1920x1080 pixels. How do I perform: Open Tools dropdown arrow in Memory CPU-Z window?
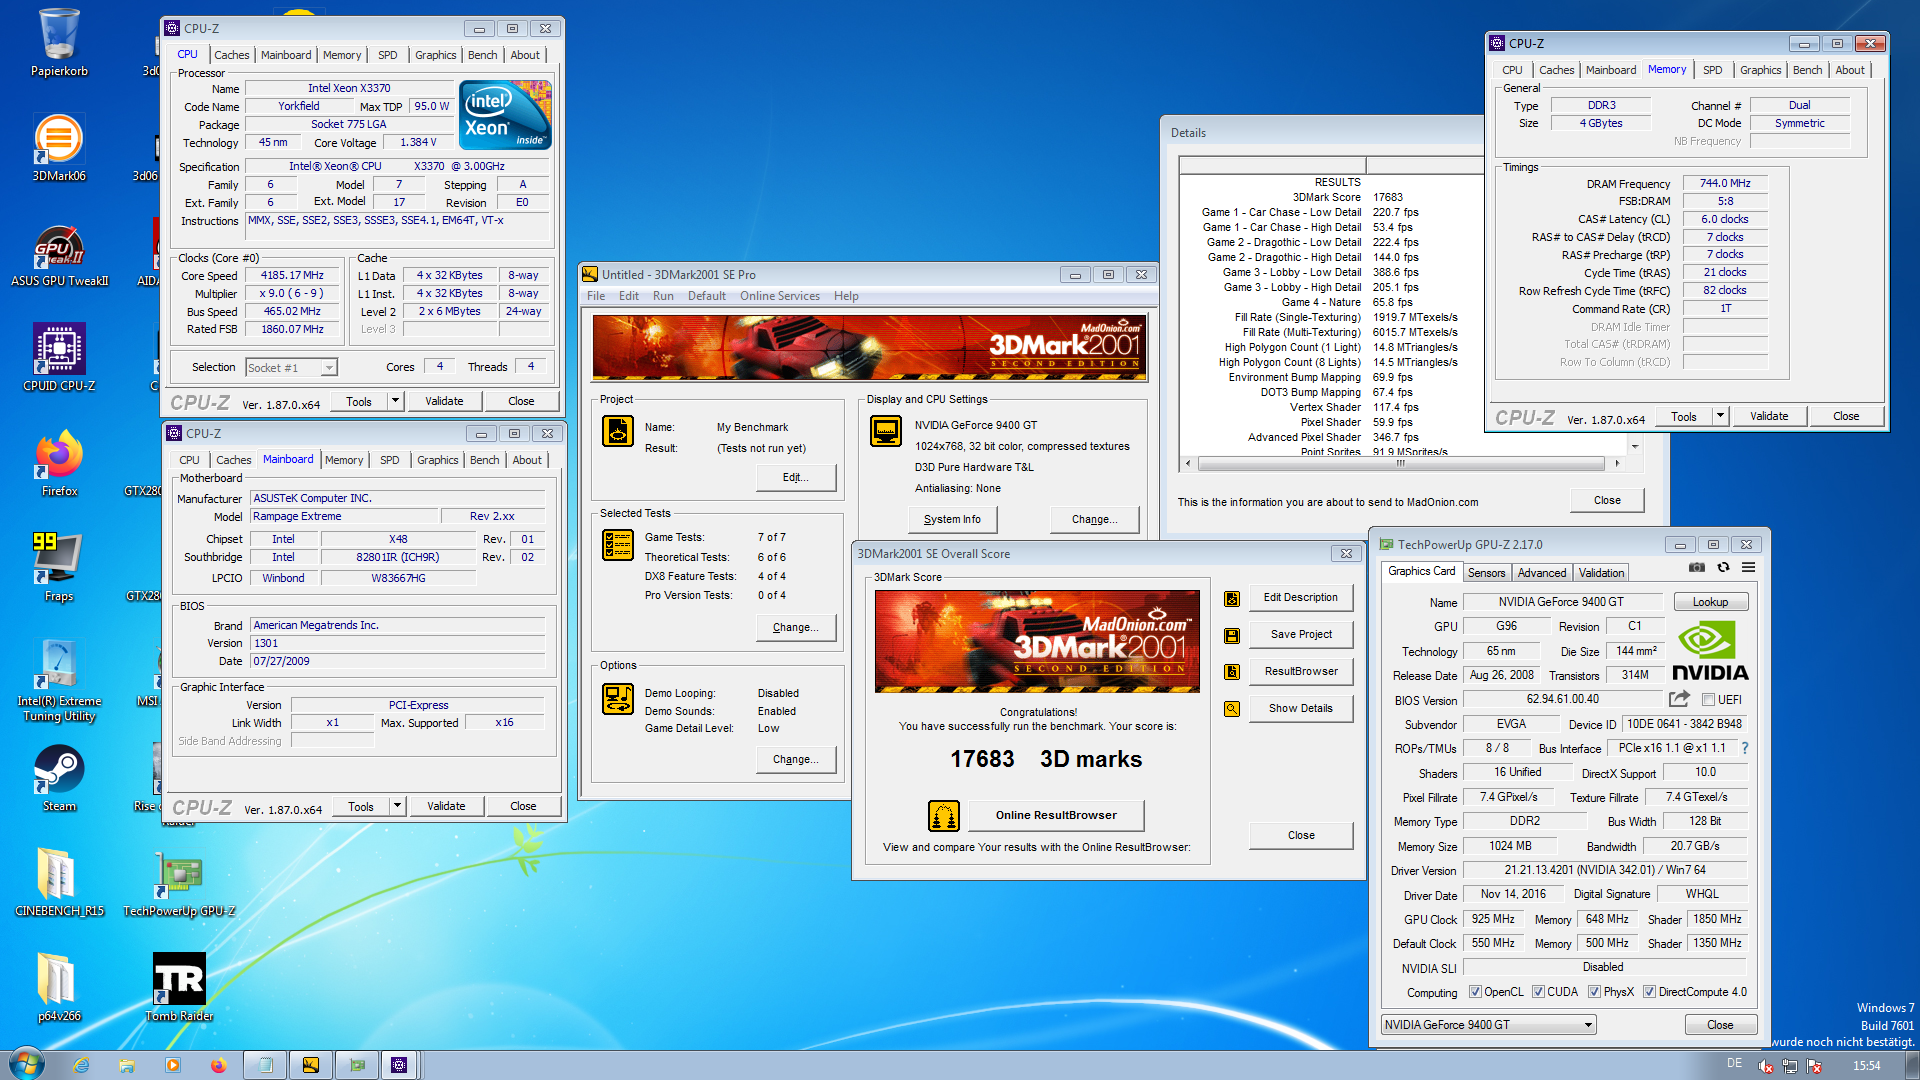(x=1720, y=416)
